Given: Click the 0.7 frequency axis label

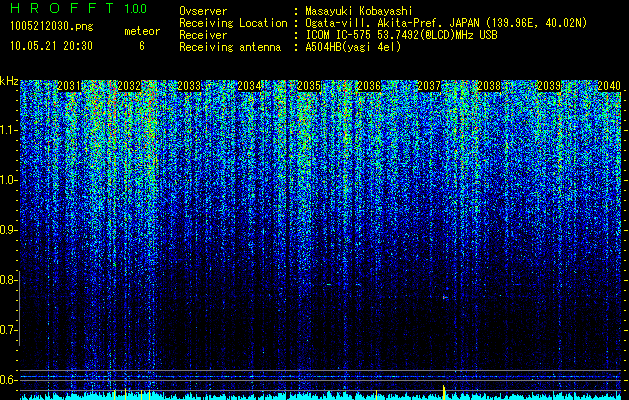Looking at the screenshot, I should coord(8,330).
